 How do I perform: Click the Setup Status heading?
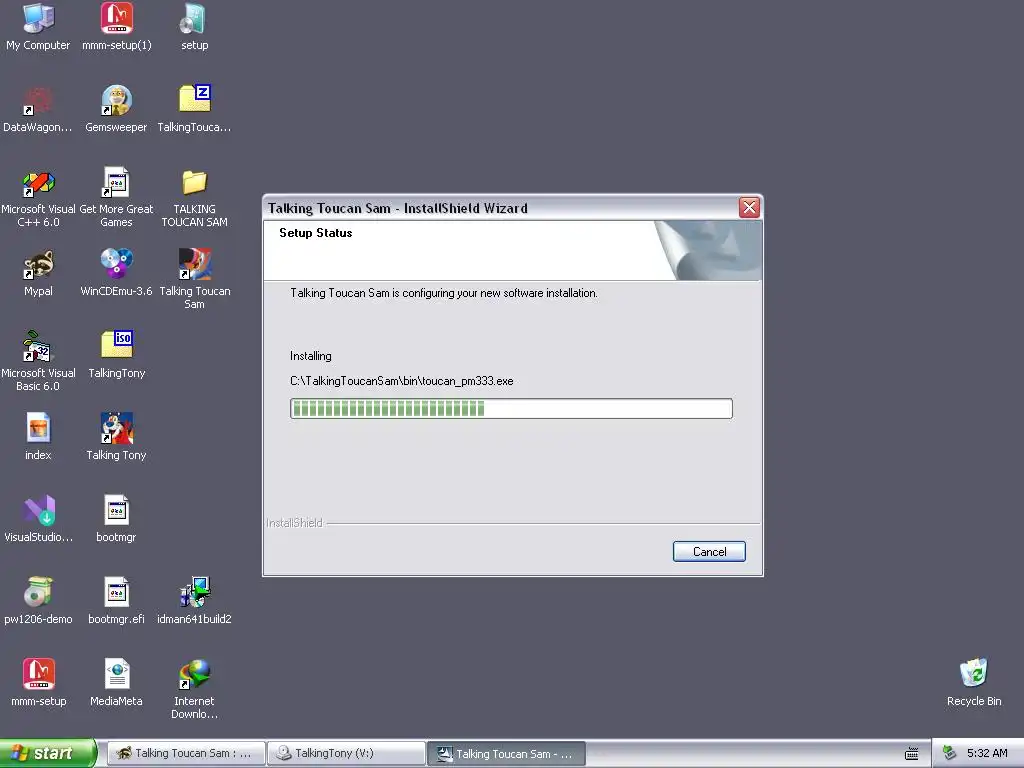pyautogui.click(x=315, y=232)
